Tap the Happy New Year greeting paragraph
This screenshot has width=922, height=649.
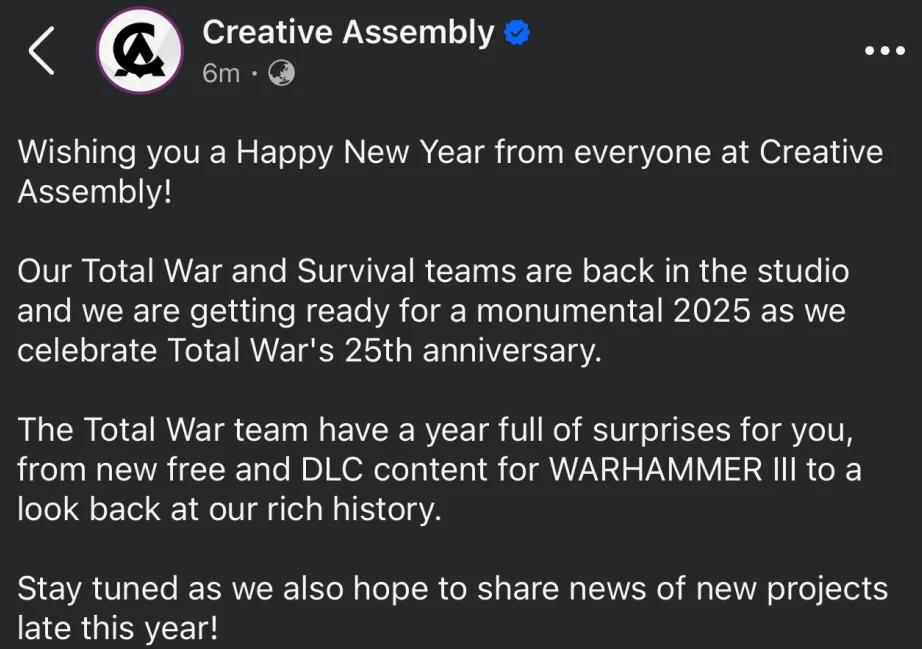(450, 172)
